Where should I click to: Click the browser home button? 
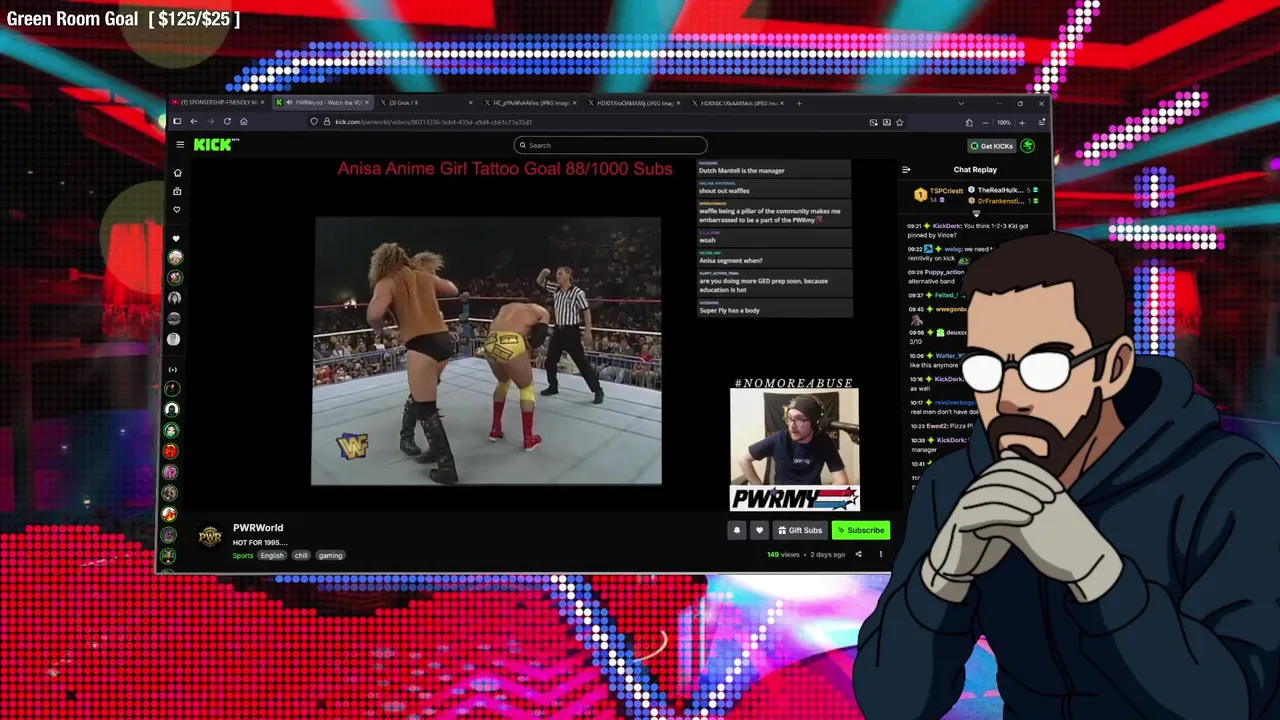point(243,122)
